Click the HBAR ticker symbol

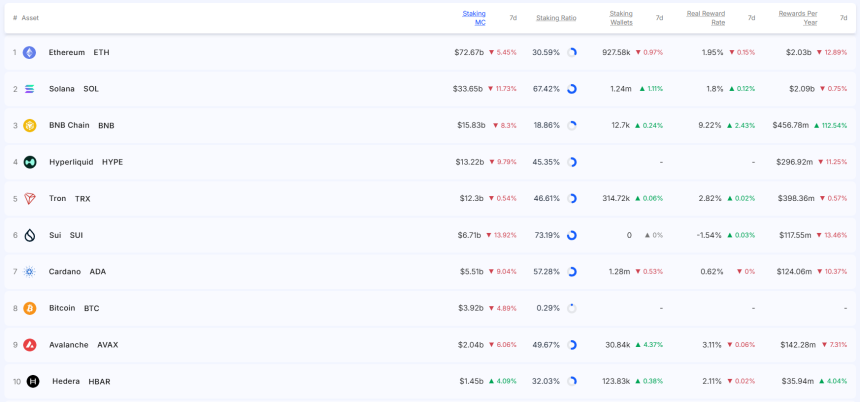pos(99,381)
